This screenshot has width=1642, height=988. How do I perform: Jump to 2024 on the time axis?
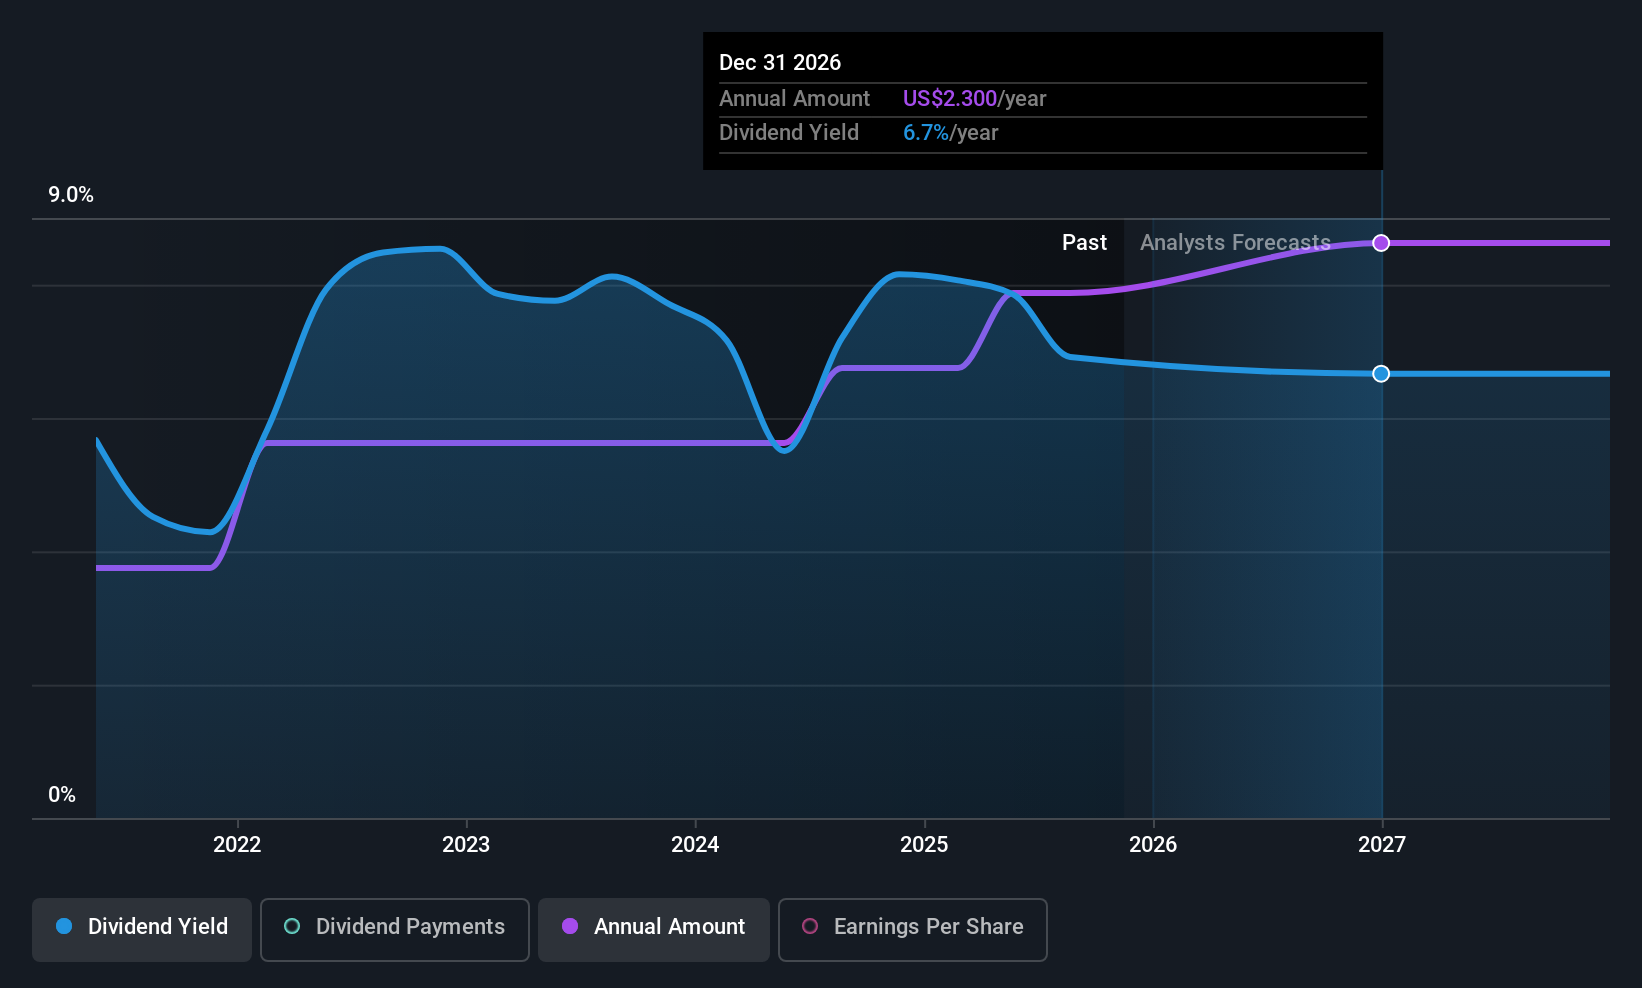pos(695,845)
